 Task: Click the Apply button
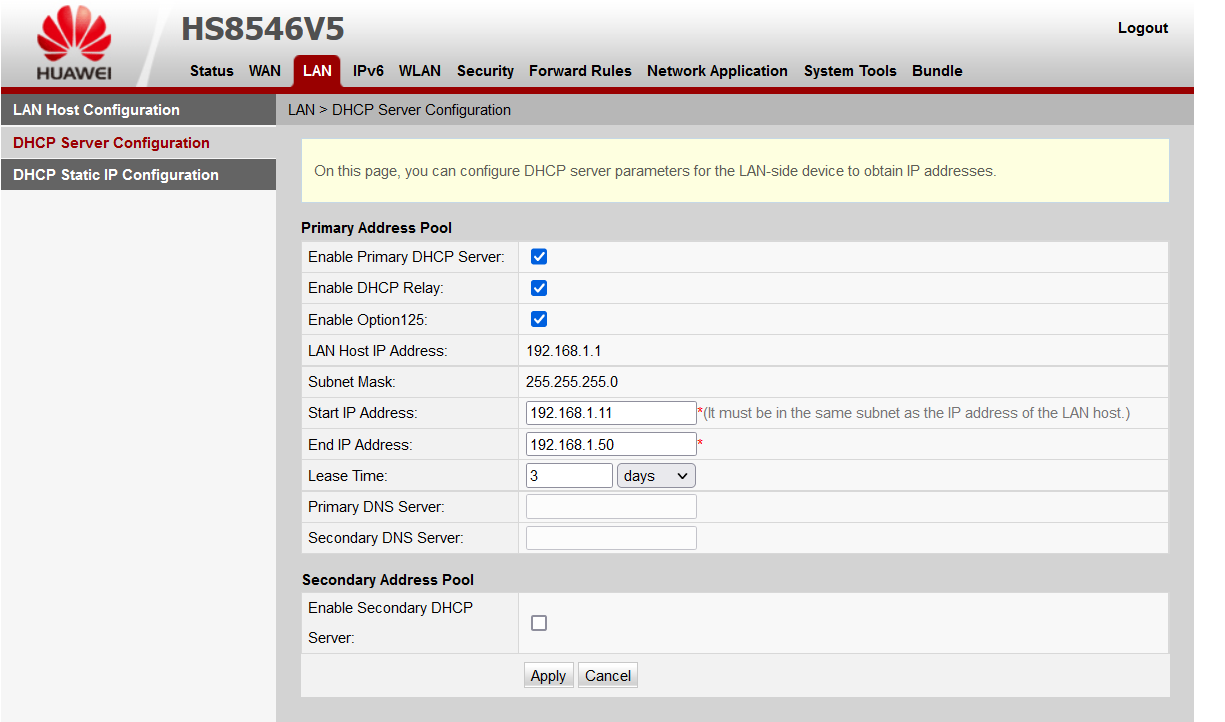coord(548,675)
